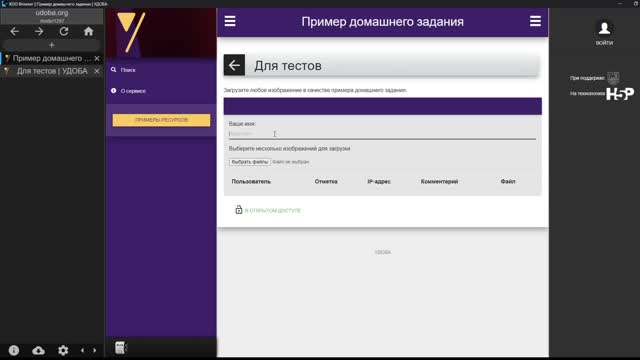Click the cloud download icon
This screenshot has width=640, height=360.
pyautogui.click(x=38, y=350)
